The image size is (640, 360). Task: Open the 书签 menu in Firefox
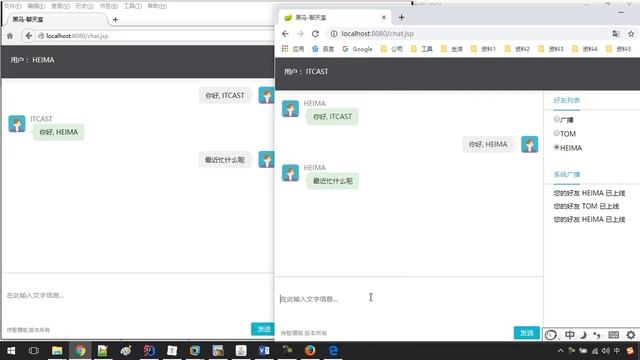[x=109, y=6]
